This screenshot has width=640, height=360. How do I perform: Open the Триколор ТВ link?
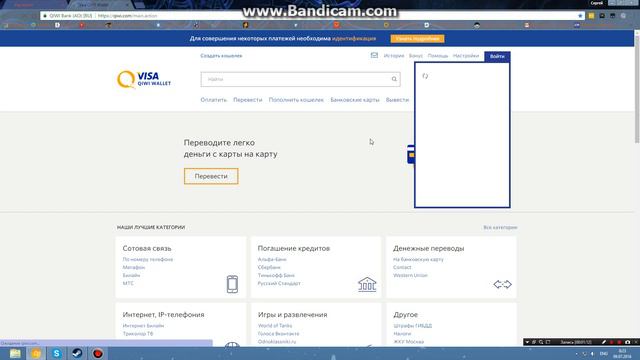[x=138, y=333]
